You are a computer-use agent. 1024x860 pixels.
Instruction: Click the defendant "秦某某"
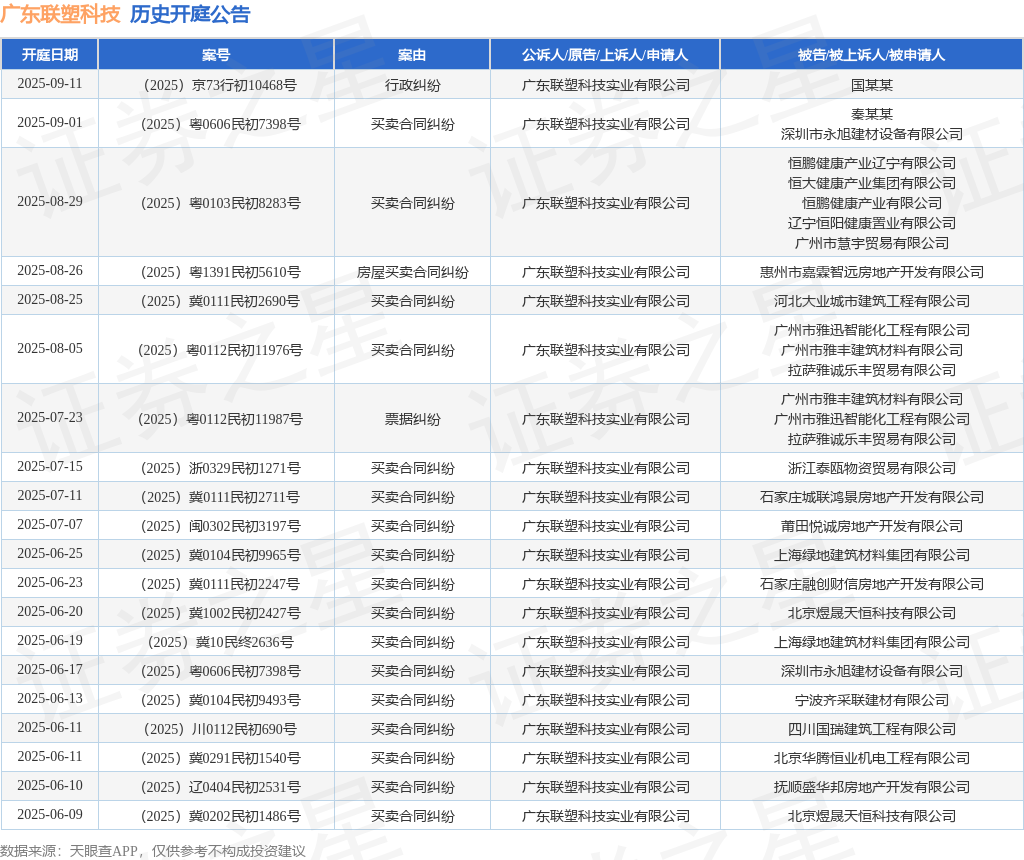(872, 114)
